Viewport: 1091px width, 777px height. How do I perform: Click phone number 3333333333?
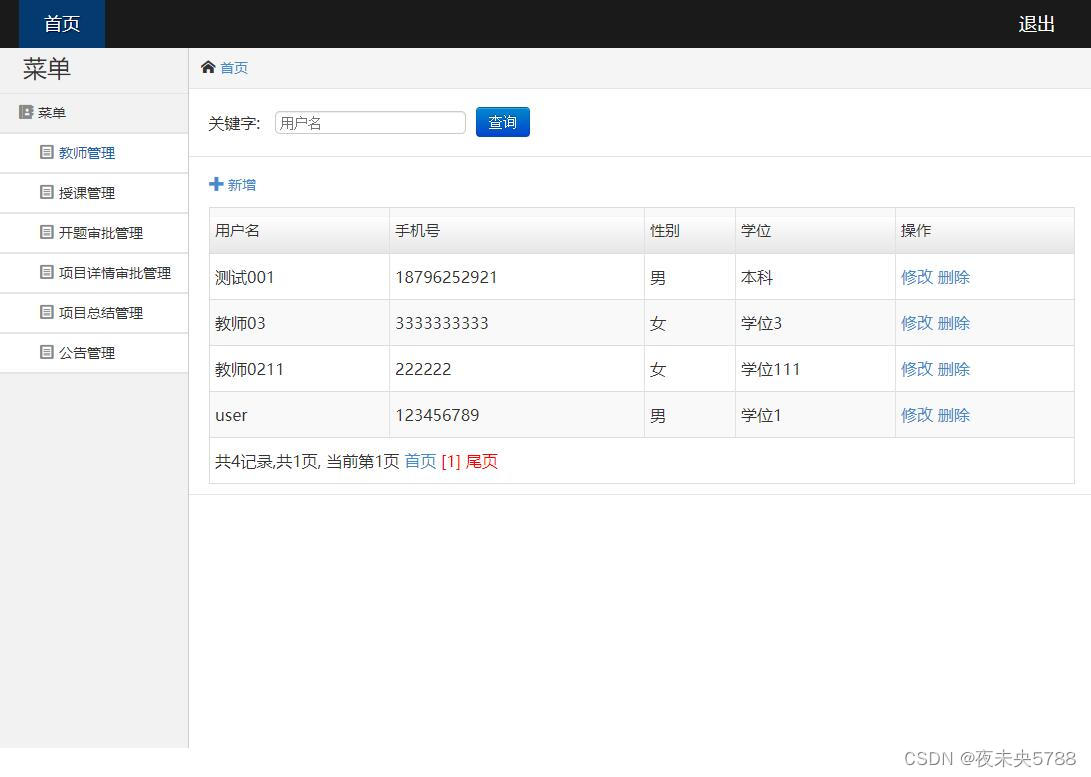[x=442, y=323]
